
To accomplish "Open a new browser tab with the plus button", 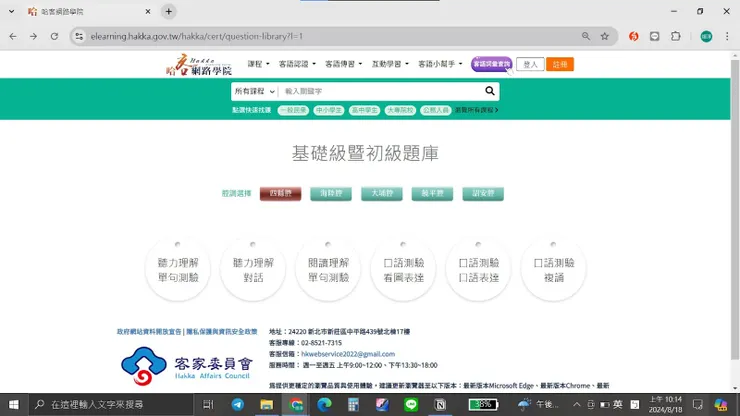I will point(168,11).
